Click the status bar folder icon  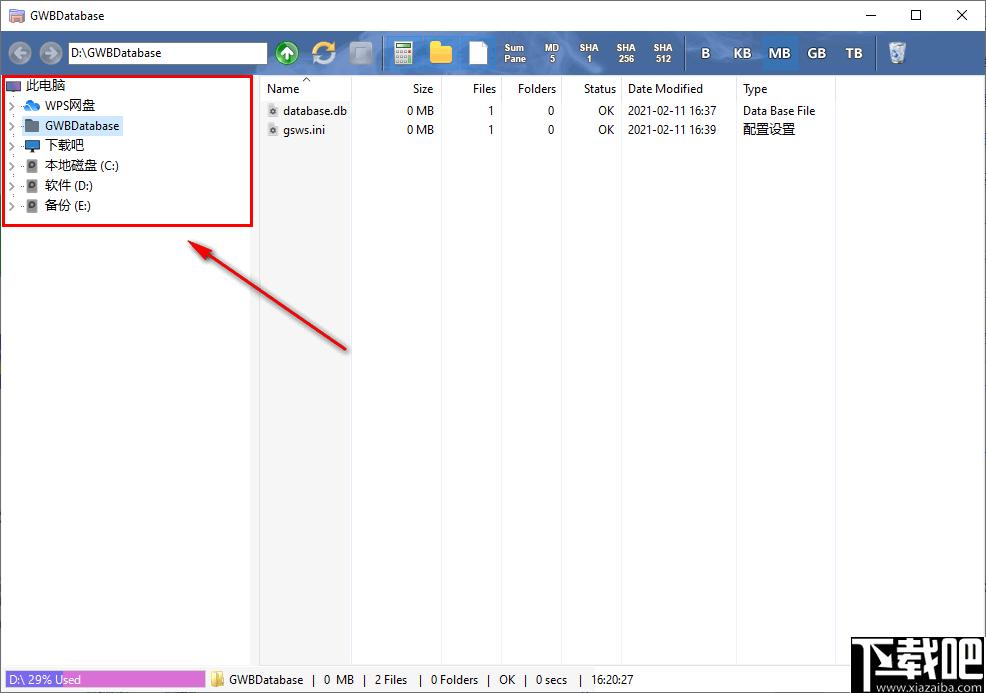point(218,679)
